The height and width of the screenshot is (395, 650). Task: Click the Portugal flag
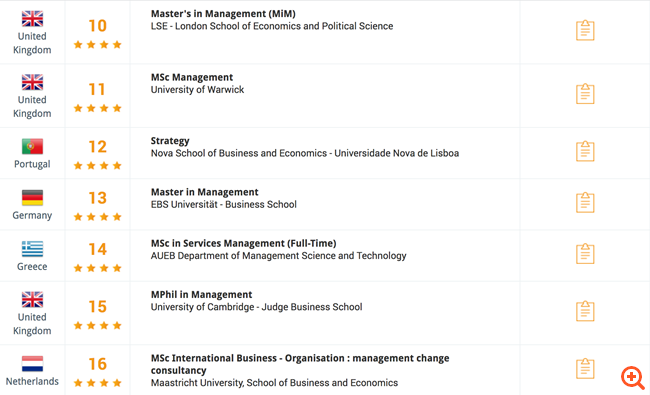pyautogui.click(x=32, y=146)
